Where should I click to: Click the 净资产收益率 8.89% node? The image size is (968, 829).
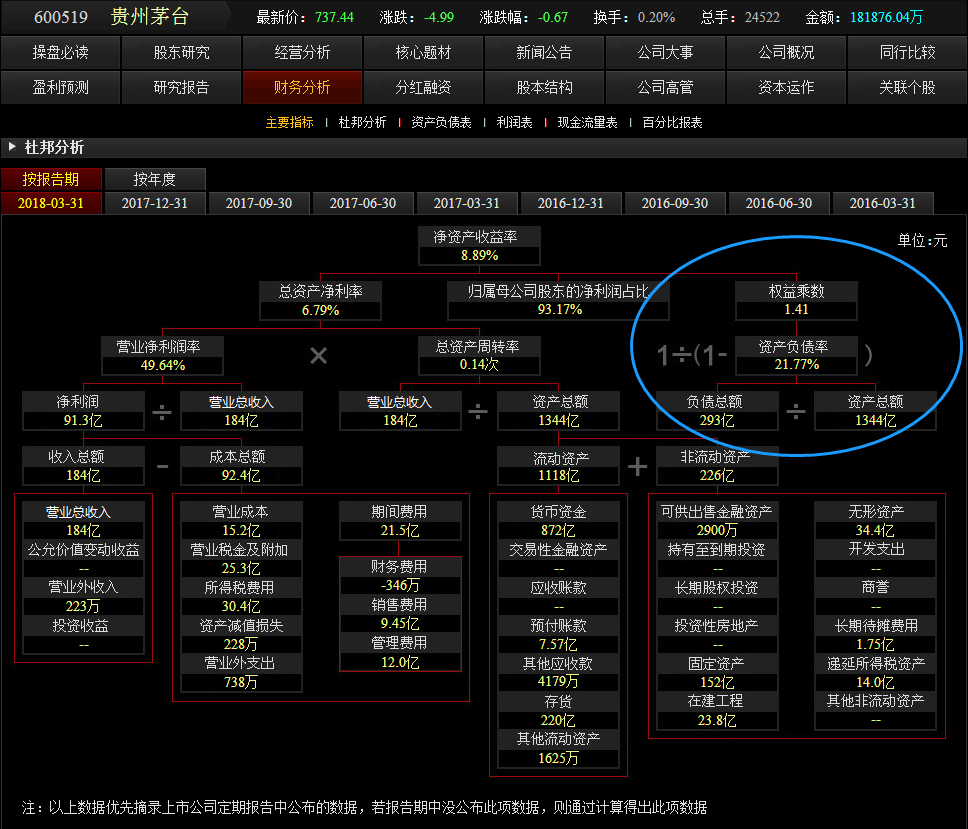click(x=479, y=246)
